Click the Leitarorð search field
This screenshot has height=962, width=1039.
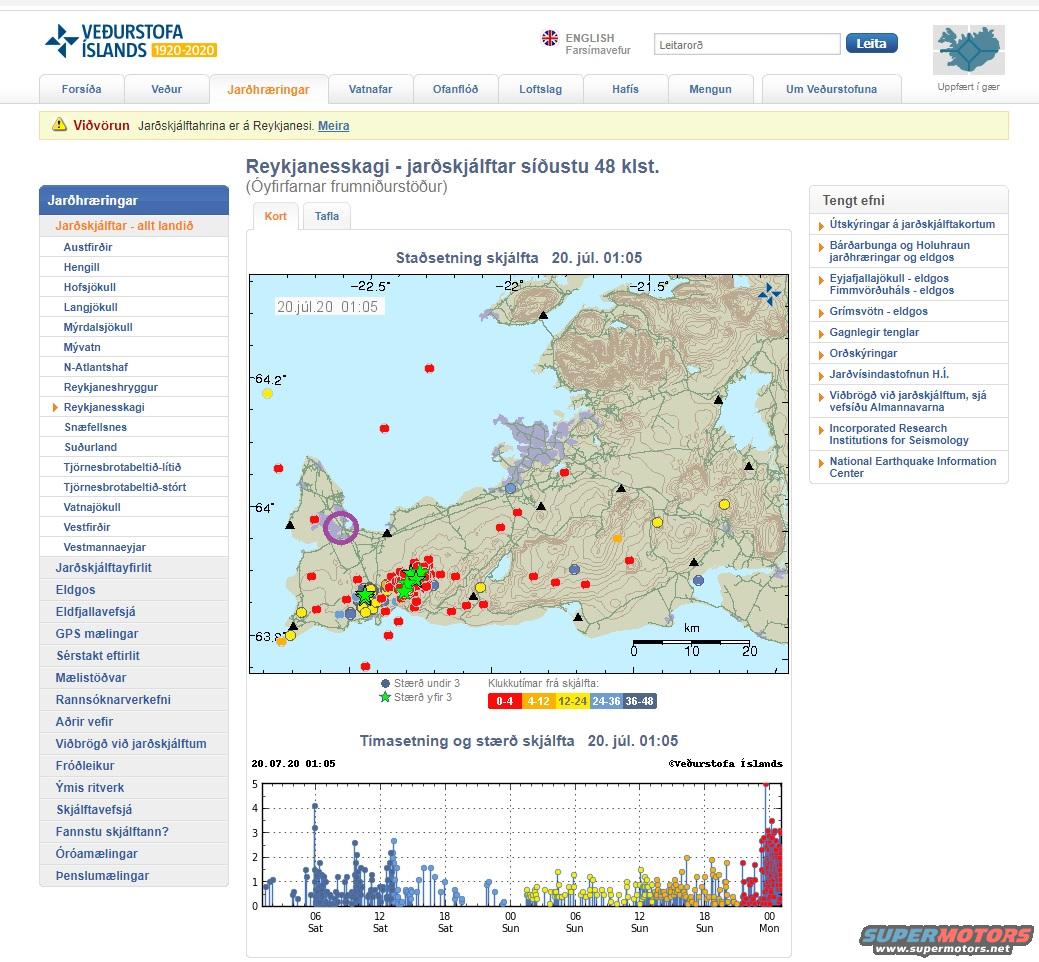[x=746, y=44]
